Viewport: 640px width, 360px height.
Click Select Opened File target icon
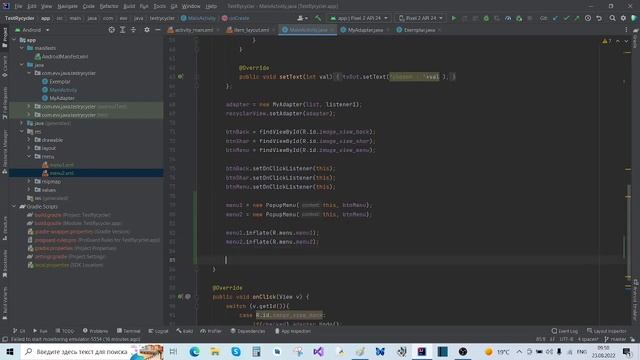(111, 30)
